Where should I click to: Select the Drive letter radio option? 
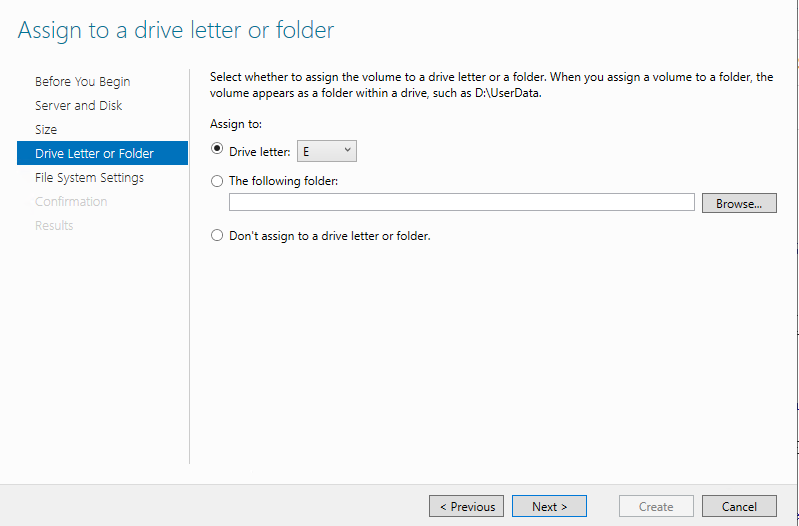tap(217, 149)
